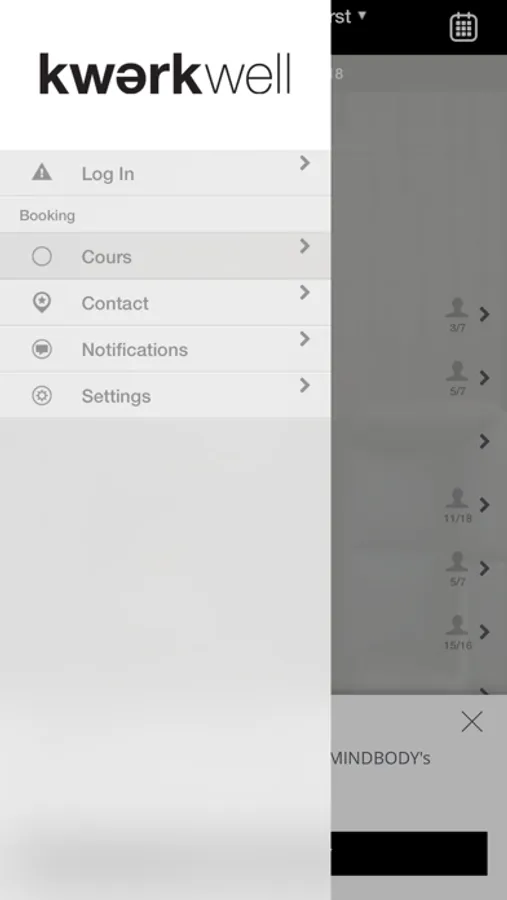Screen dimensions: 507x900
Task: Open the calendar icon in top bar
Action: click(463, 26)
